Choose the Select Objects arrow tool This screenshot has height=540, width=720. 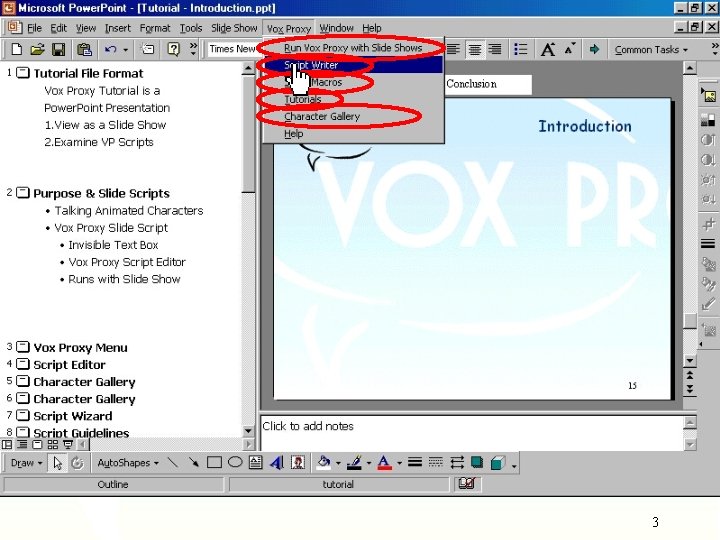coord(57,463)
